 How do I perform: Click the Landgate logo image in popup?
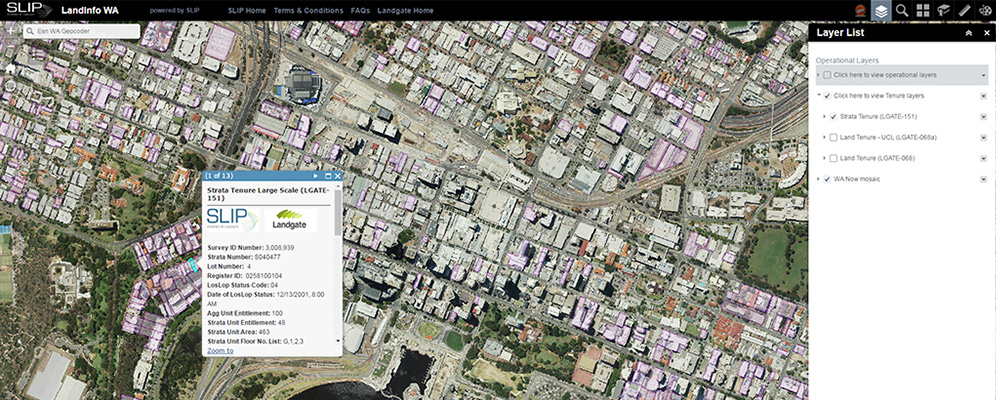click(x=290, y=220)
